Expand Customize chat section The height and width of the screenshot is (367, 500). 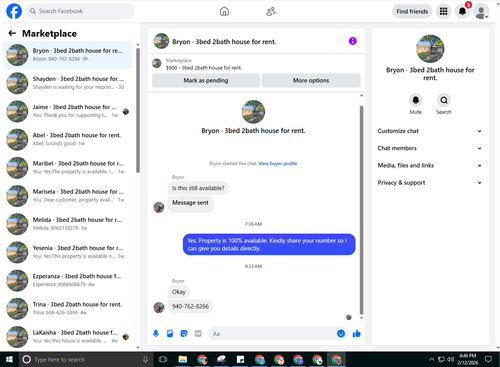(429, 131)
